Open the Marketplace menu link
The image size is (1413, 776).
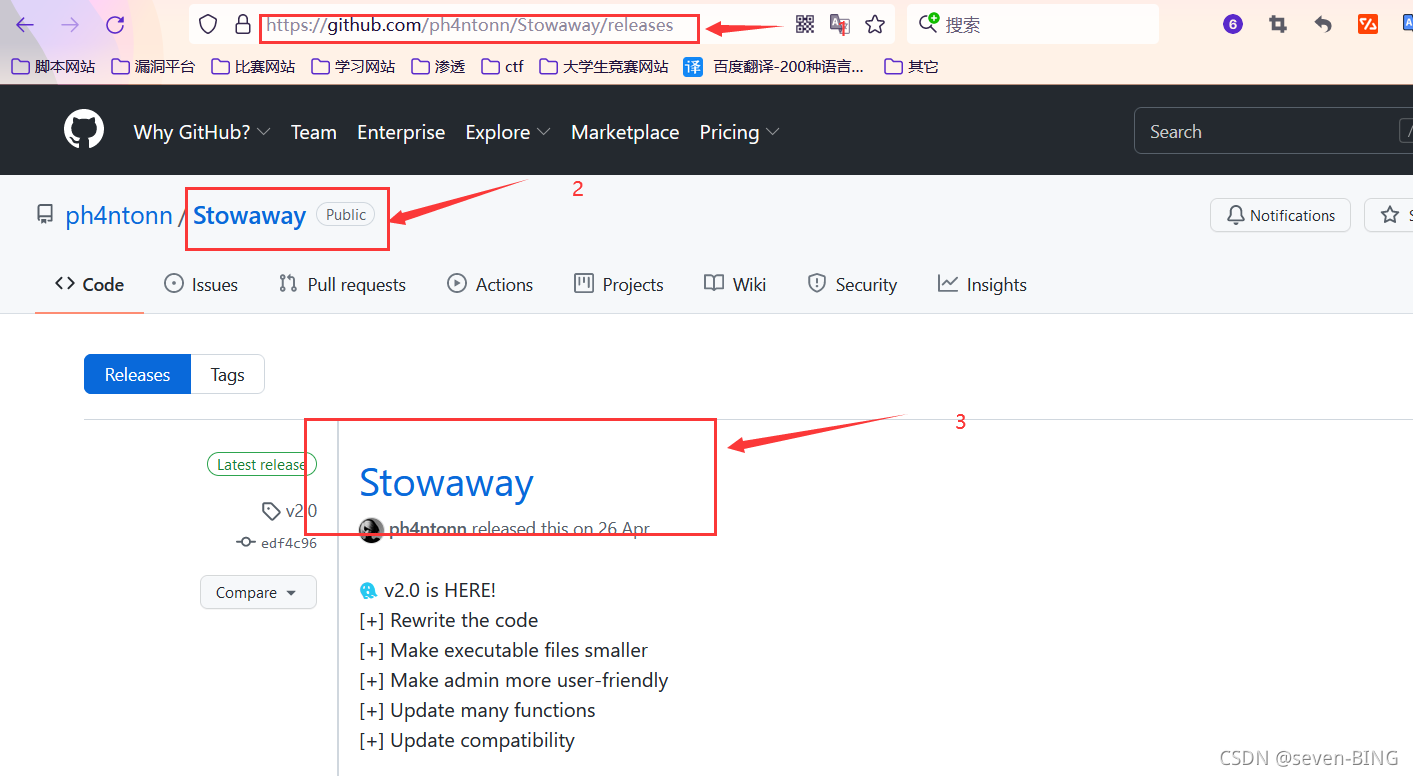[625, 132]
